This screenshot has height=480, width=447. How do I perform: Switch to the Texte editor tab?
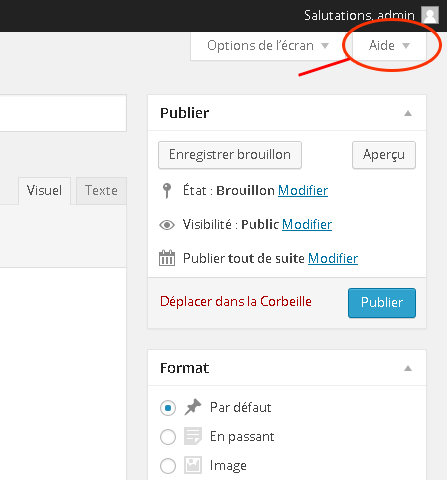(x=101, y=191)
